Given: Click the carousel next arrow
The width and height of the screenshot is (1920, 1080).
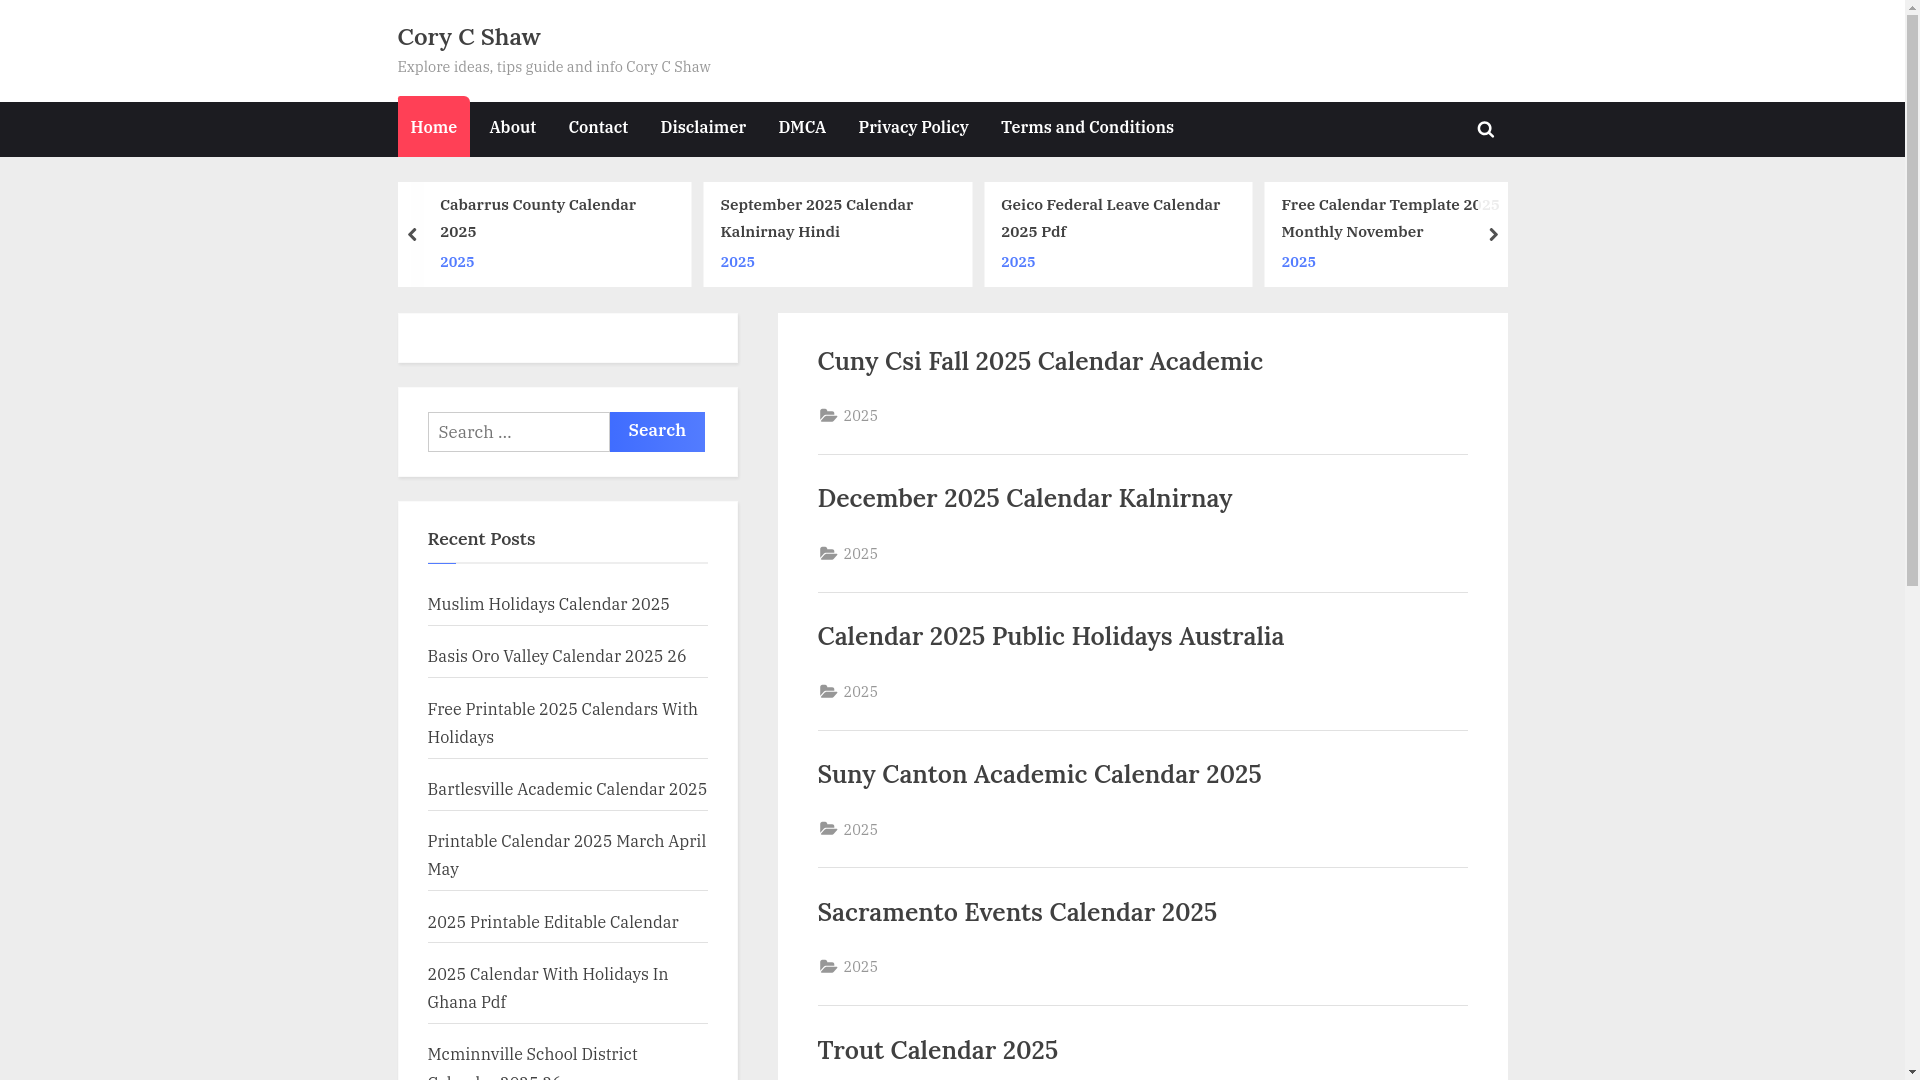Looking at the screenshot, I should coord(1493,234).
